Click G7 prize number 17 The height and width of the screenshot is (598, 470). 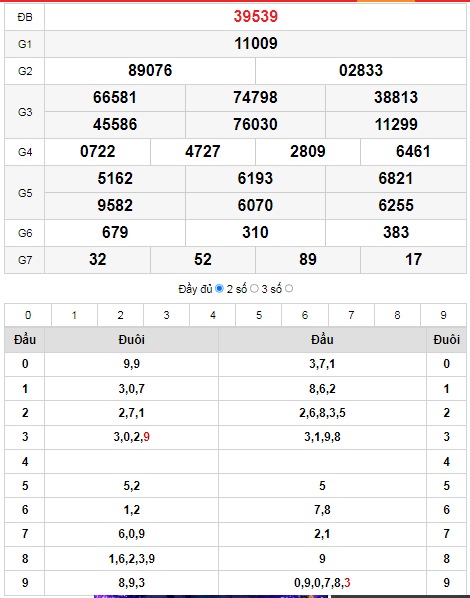click(x=413, y=260)
